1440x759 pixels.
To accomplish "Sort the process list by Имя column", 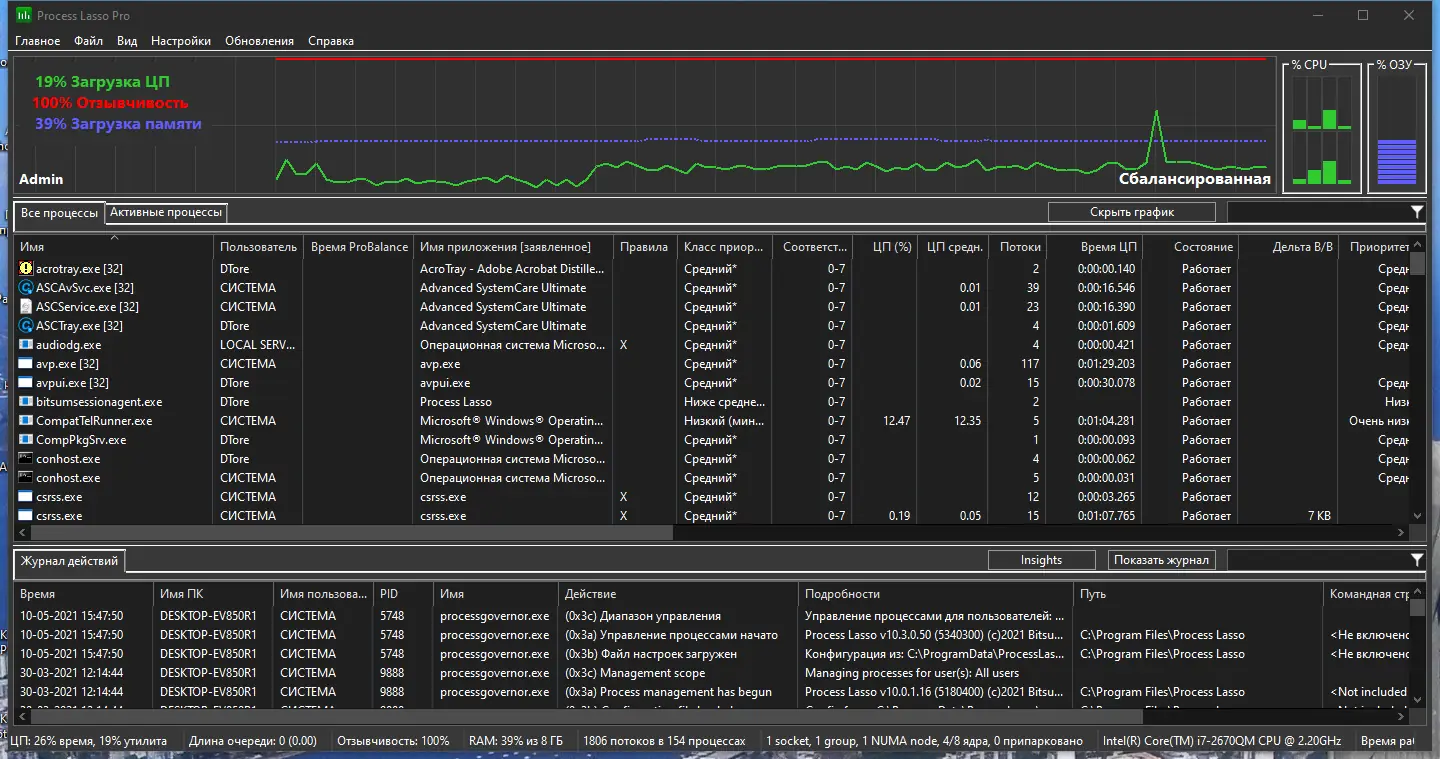I will (32, 247).
